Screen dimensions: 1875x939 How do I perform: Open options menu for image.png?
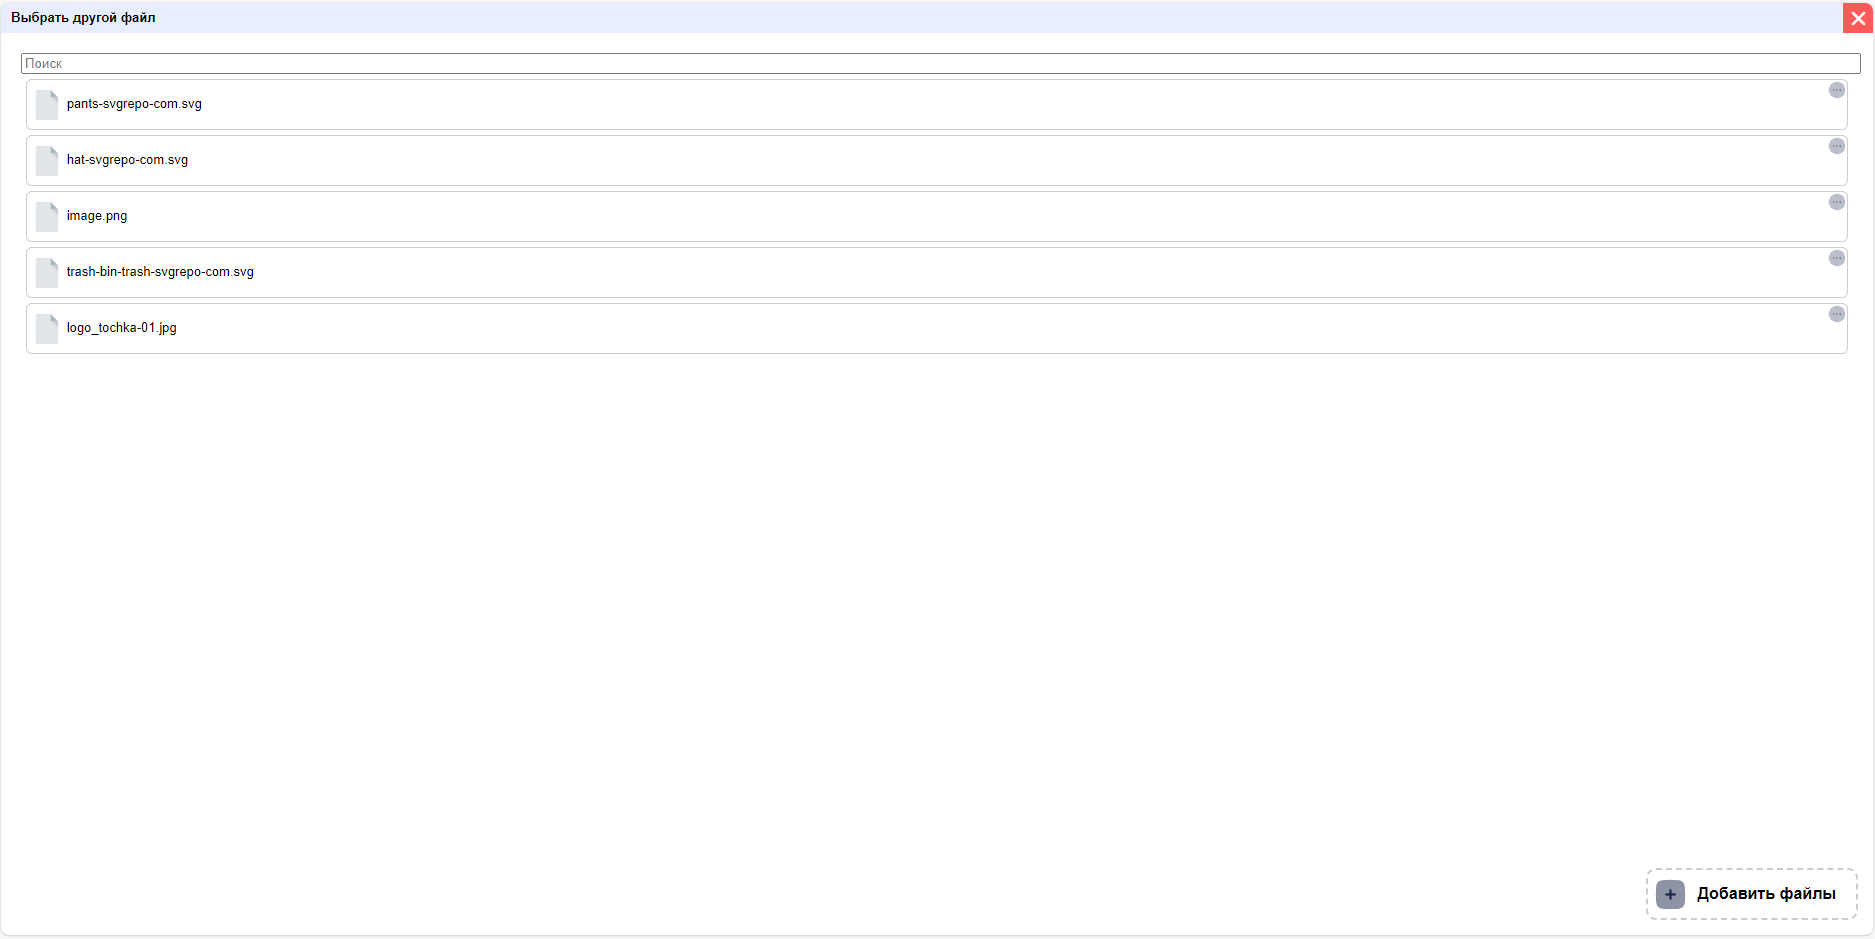point(1837,202)
